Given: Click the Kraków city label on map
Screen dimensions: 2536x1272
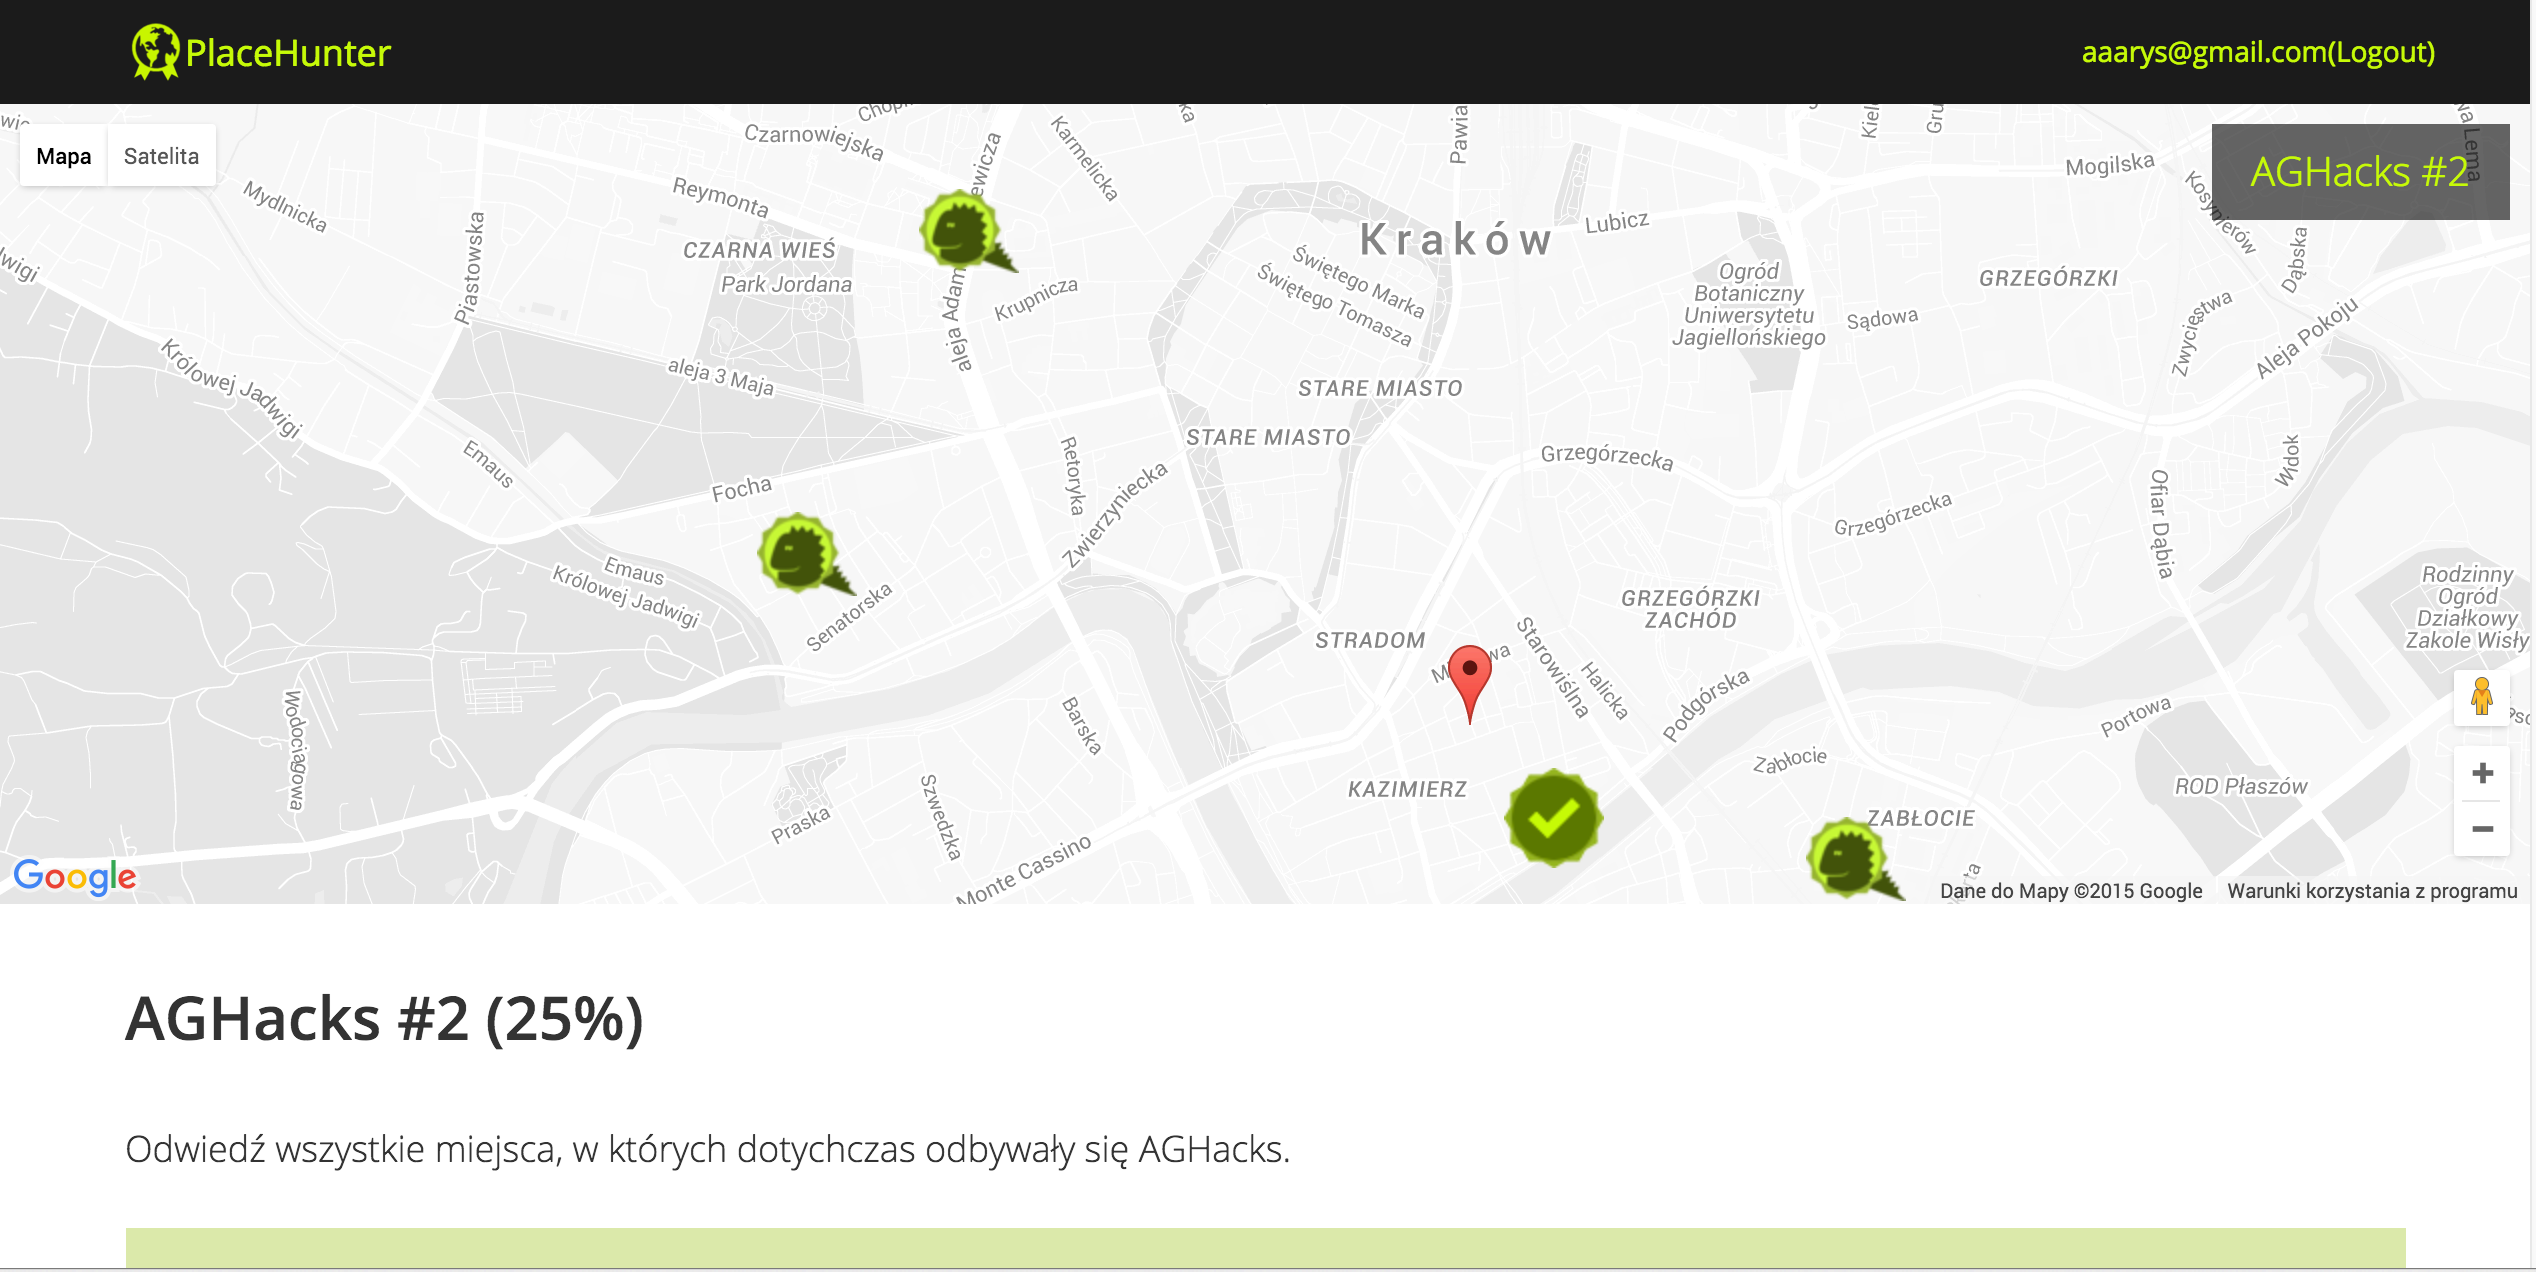Looking at the screenshot, I should point(1455,240).
